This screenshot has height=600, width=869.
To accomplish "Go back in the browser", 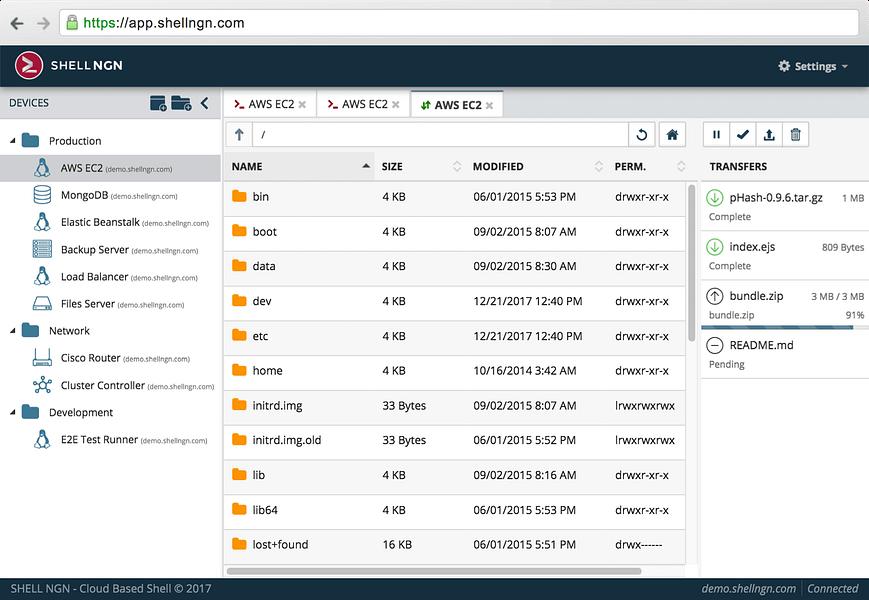I will click(17, 23).
